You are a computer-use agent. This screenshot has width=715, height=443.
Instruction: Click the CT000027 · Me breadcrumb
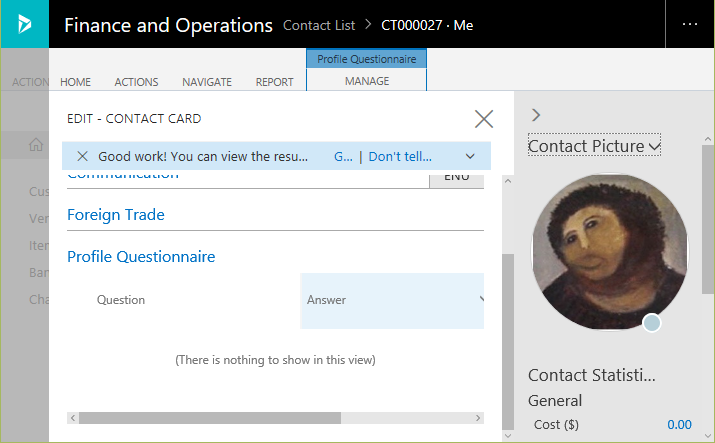click(x=427, y=25)
